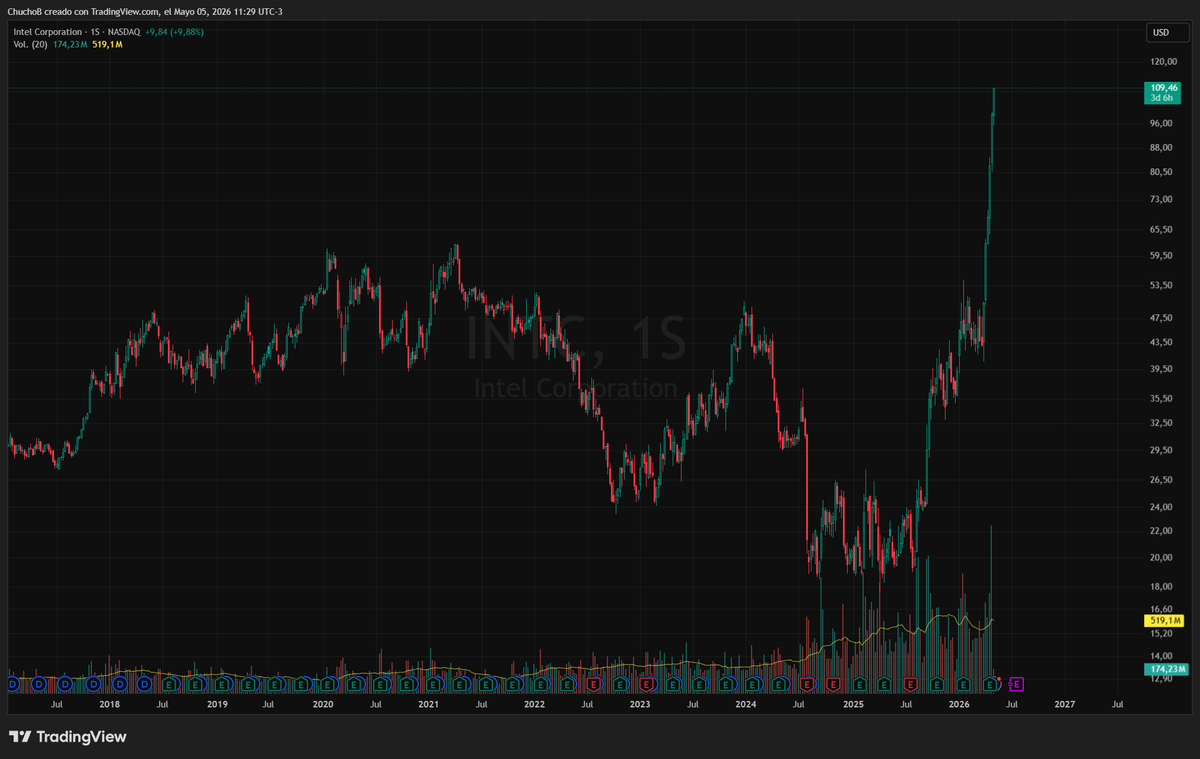
Task: Click the 2022 time axis label
Action: [534, 704]
